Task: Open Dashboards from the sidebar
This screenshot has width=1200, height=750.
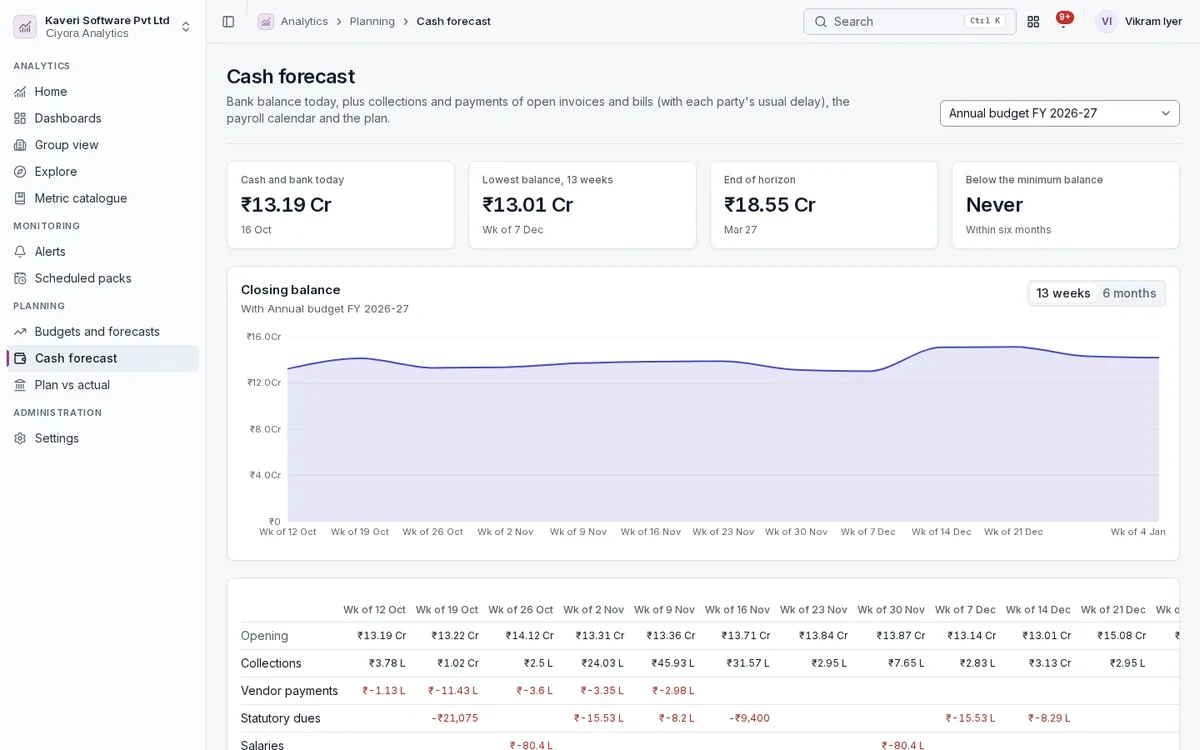Action: coord(102,118)
